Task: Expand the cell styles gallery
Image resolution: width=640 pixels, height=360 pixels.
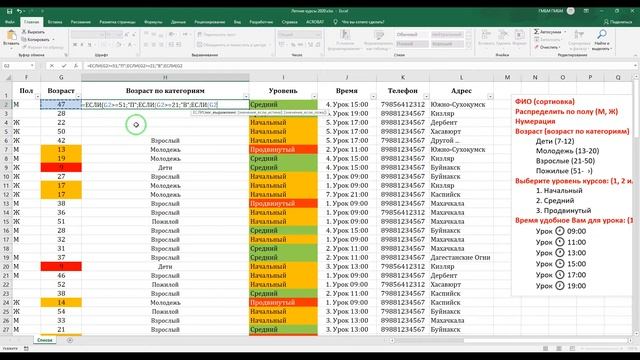Action: tap(469, 45)
